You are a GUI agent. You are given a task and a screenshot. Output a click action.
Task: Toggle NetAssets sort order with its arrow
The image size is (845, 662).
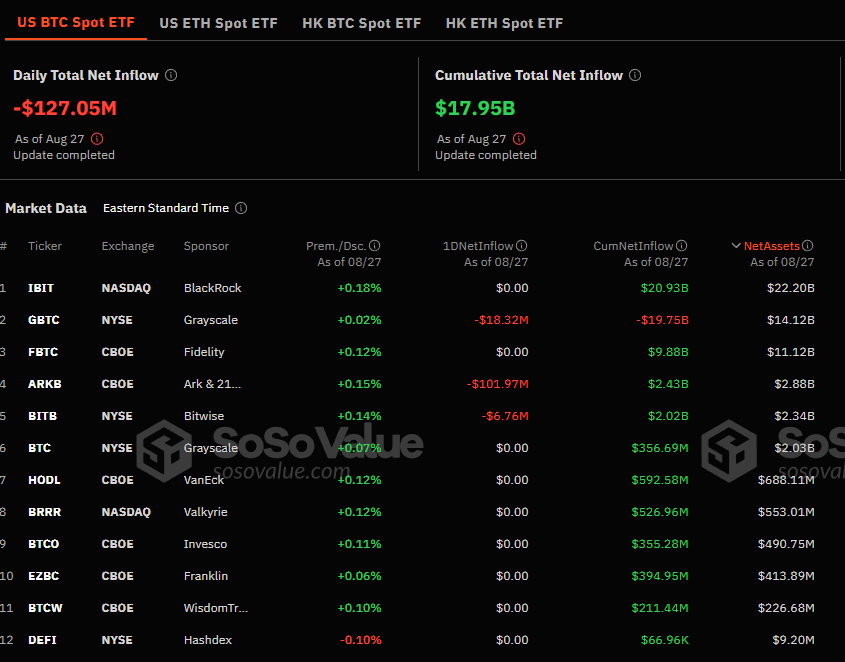click(x=736, y=245)
